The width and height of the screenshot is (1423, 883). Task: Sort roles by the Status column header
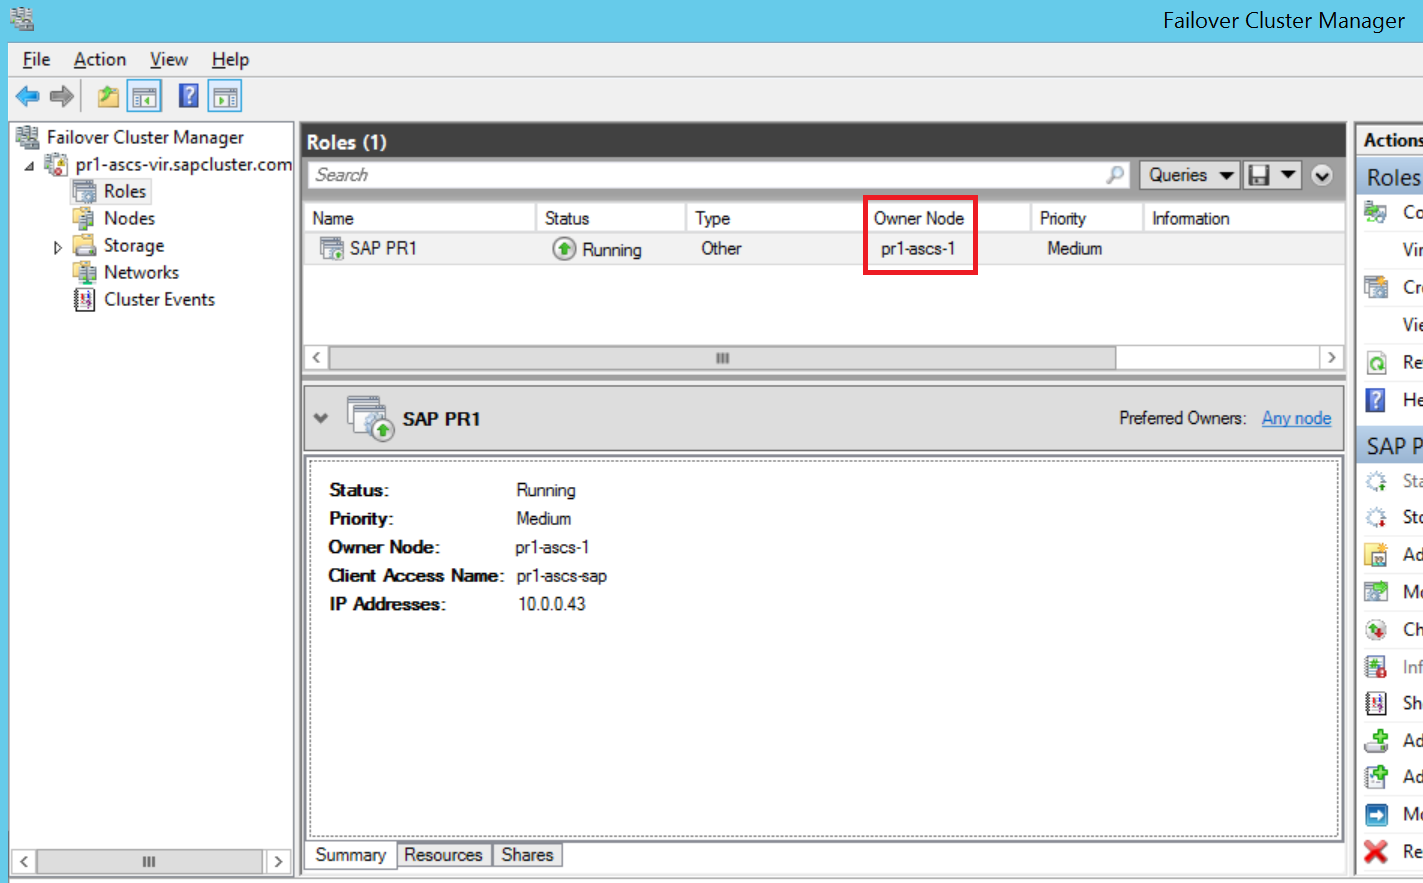pos(611,218)
